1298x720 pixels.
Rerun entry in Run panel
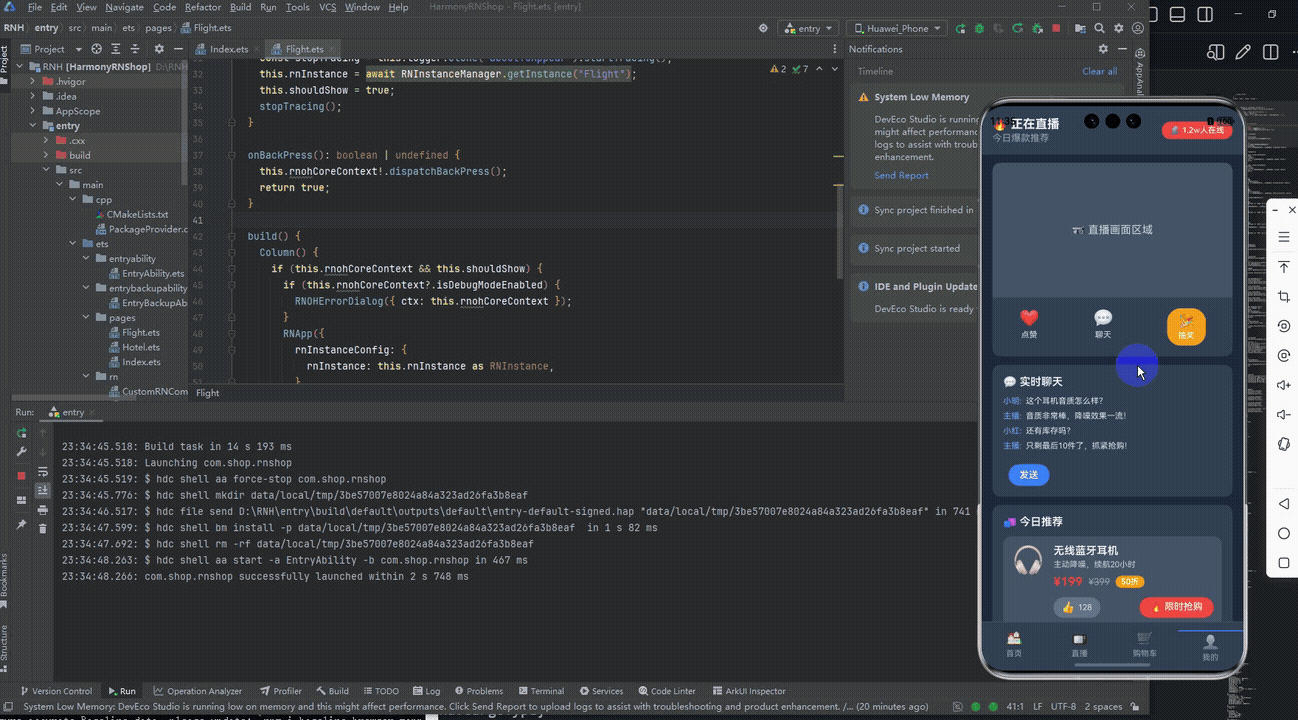[22, 433]
